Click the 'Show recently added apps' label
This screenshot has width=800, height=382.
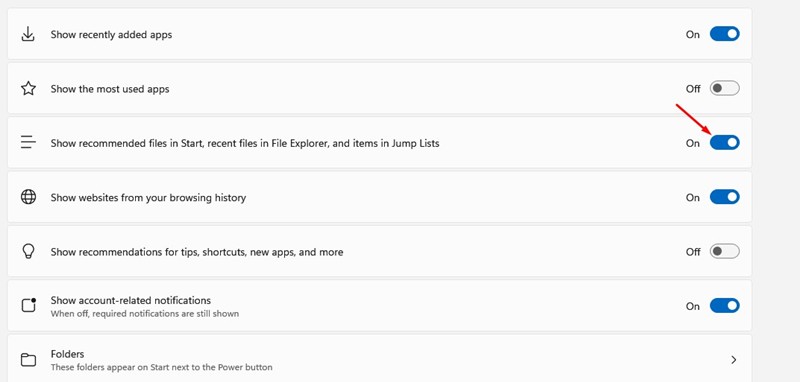pos(111,35)
